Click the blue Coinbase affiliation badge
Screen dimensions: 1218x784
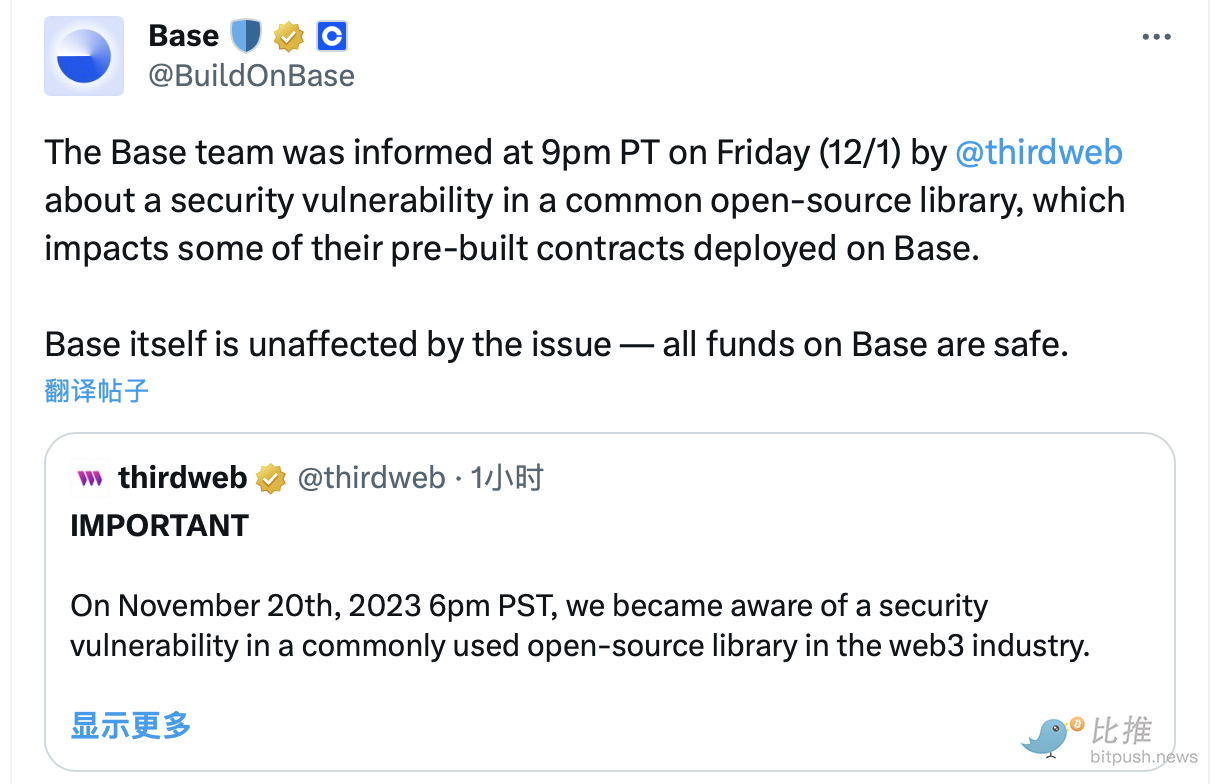pos(331,37)
